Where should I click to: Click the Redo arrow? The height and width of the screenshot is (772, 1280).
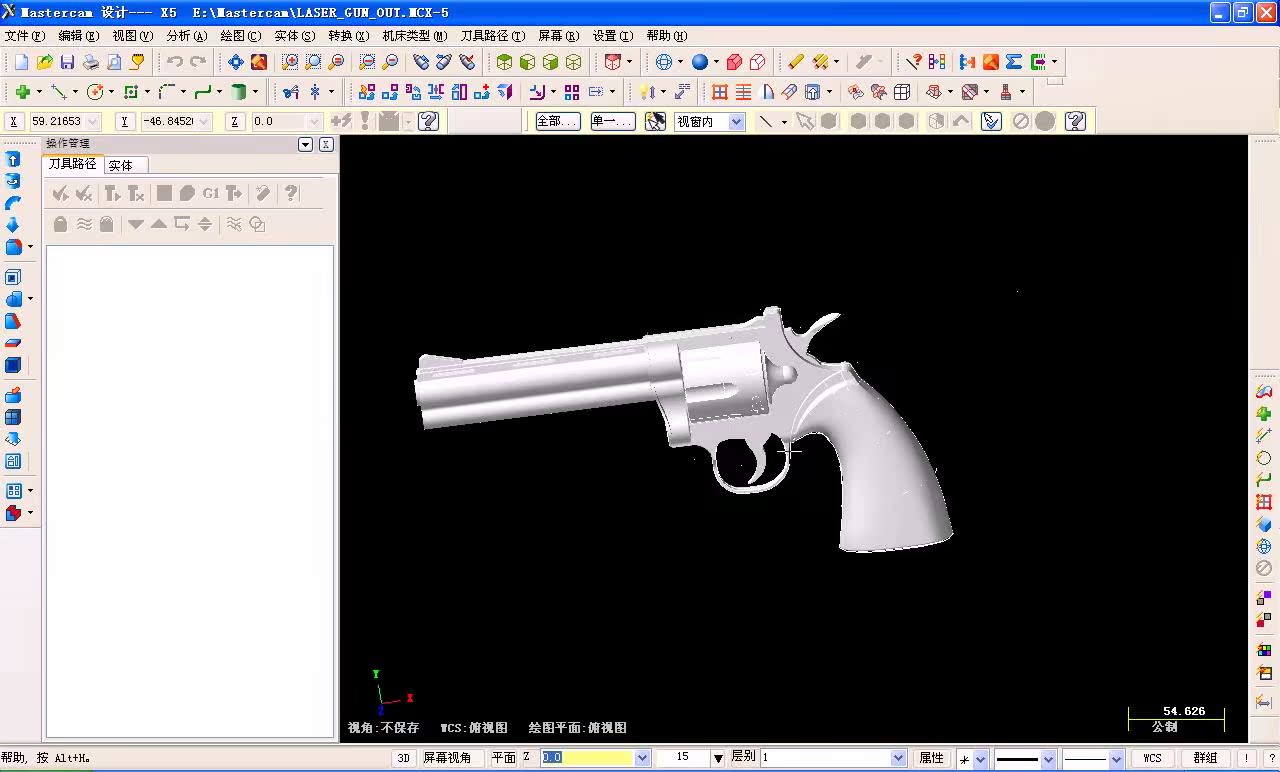(x=198, y=62)
